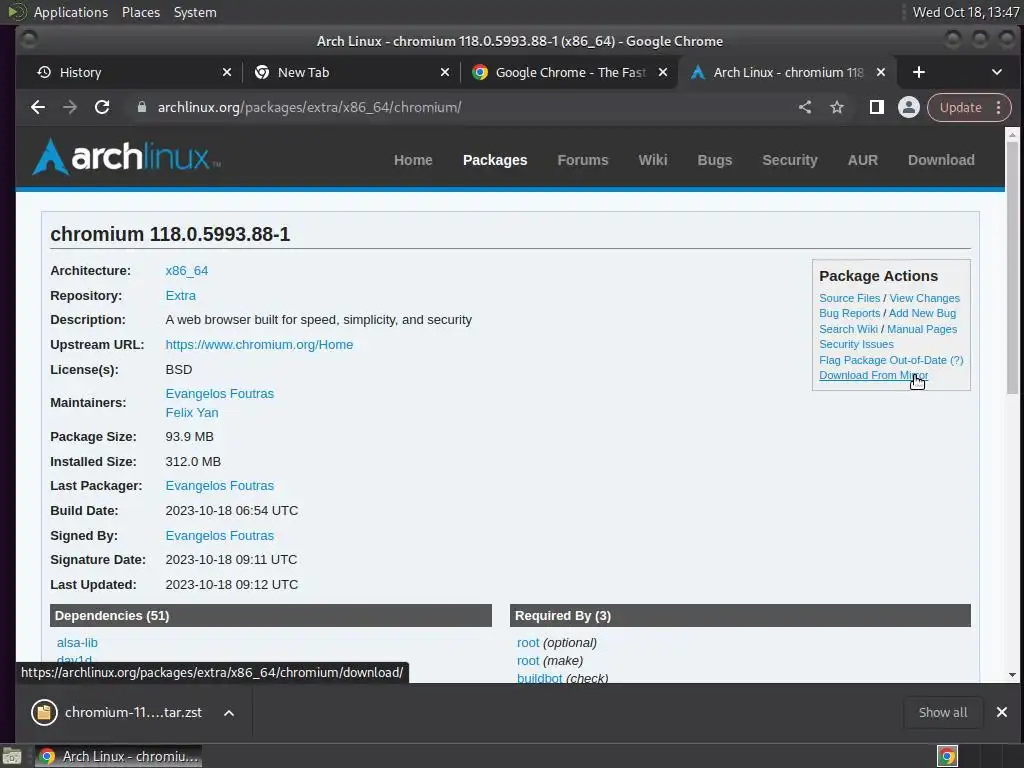Share this page via share icon
Screen dimensions: 1024x768
[805, 107]
